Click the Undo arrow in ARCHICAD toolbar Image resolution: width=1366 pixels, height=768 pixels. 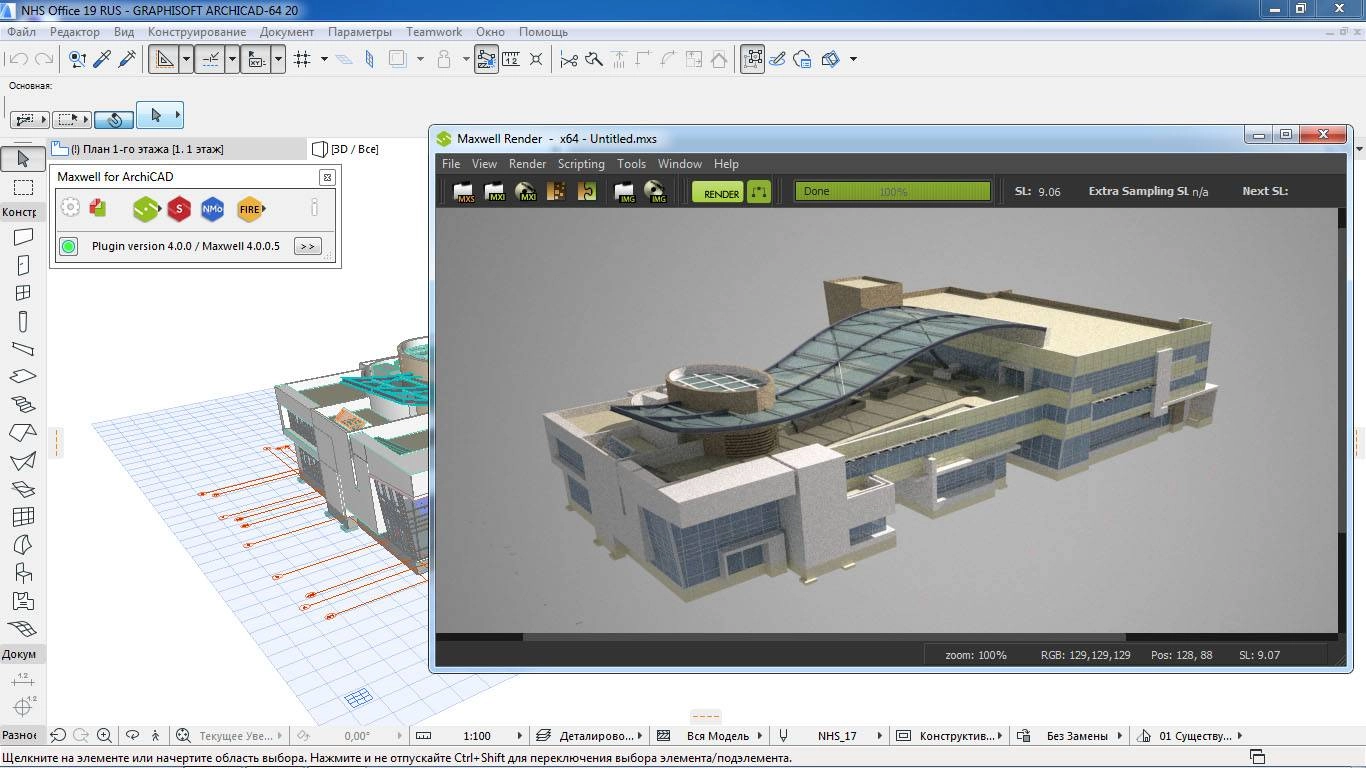point(18,59)
